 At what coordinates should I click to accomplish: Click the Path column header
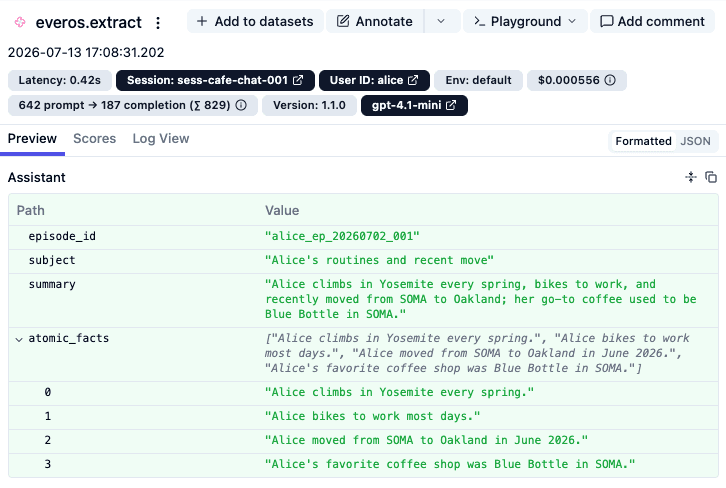point(31,211)
